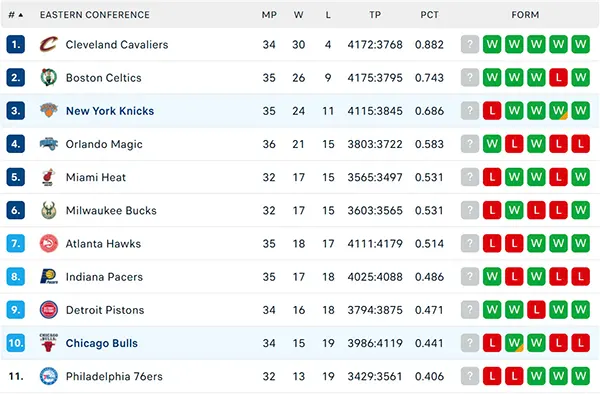
Task: Select the Boston Celtics logo icon
Action: tap(49, 78)
